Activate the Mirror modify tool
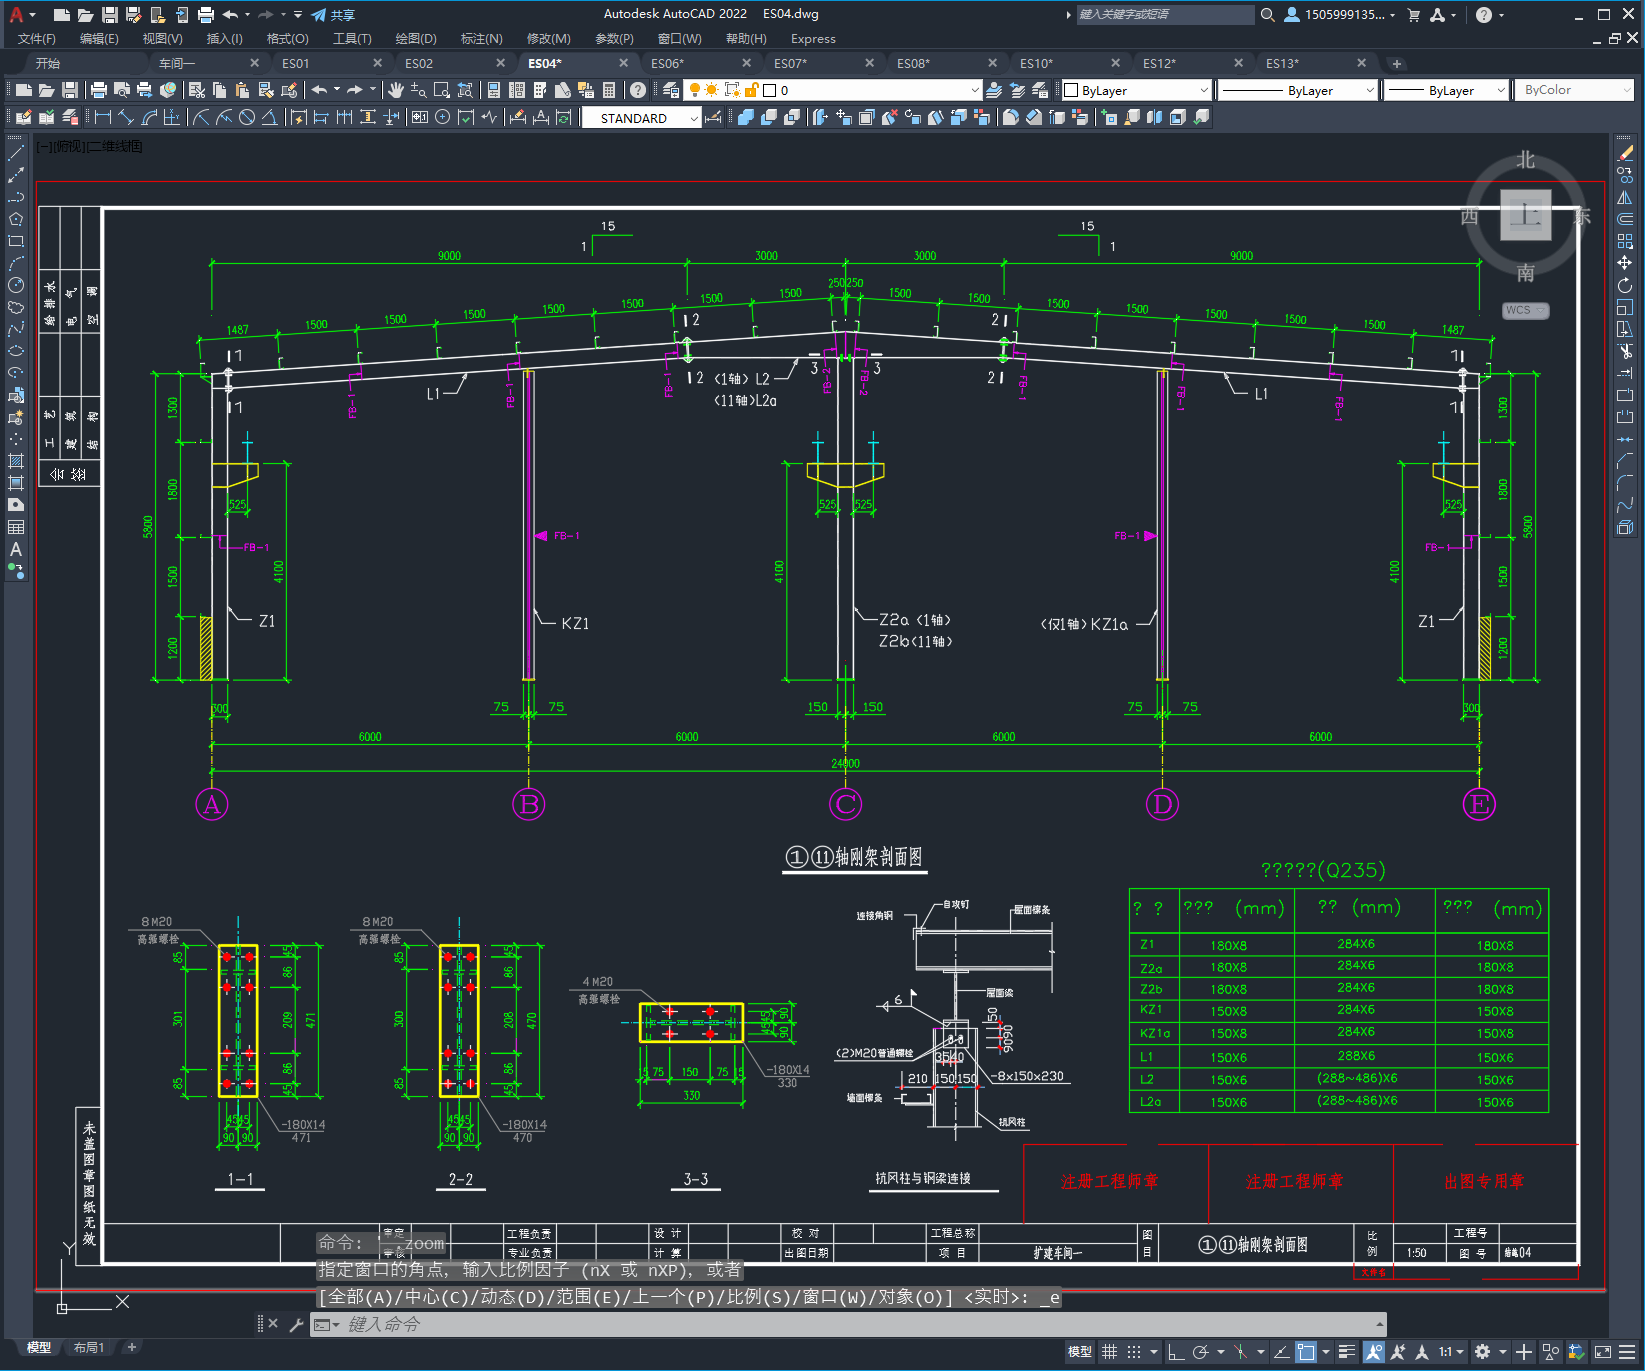Viewport: 1645px width, 1371px height. [x=1625, y=198]
